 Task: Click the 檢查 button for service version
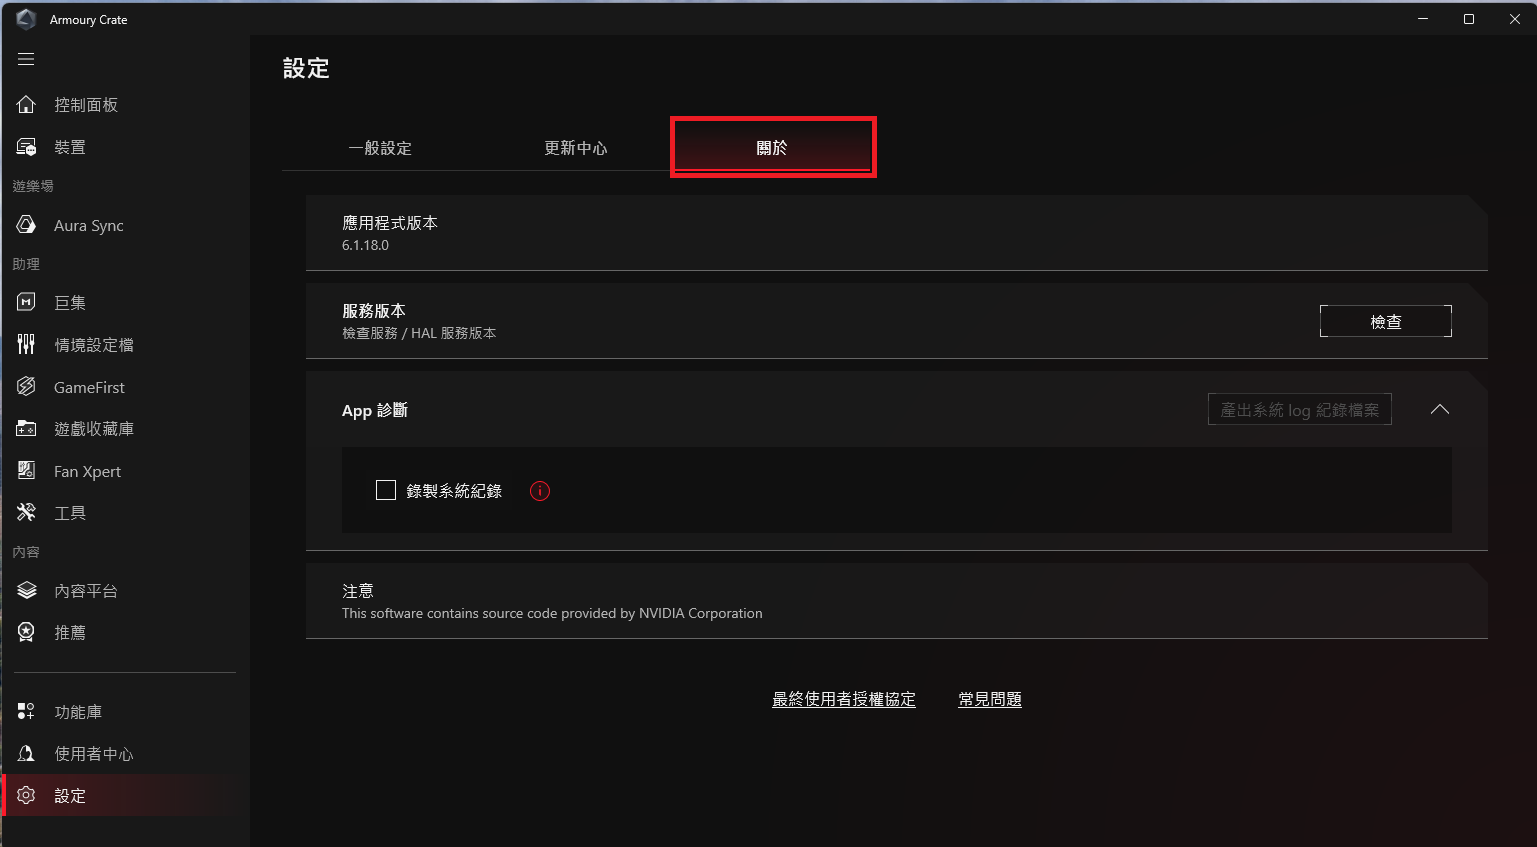pyautogui.click(x=1386, y=321)
